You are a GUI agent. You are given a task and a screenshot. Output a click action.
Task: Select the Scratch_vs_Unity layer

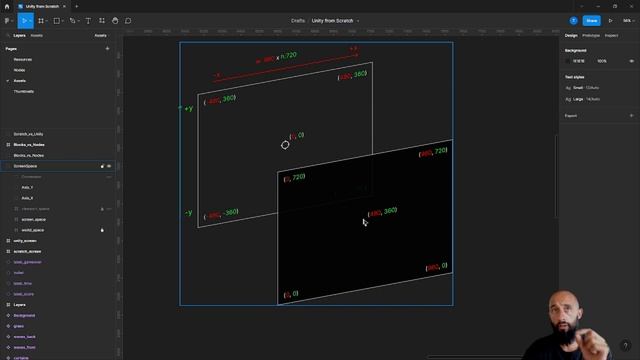point(28,134)
